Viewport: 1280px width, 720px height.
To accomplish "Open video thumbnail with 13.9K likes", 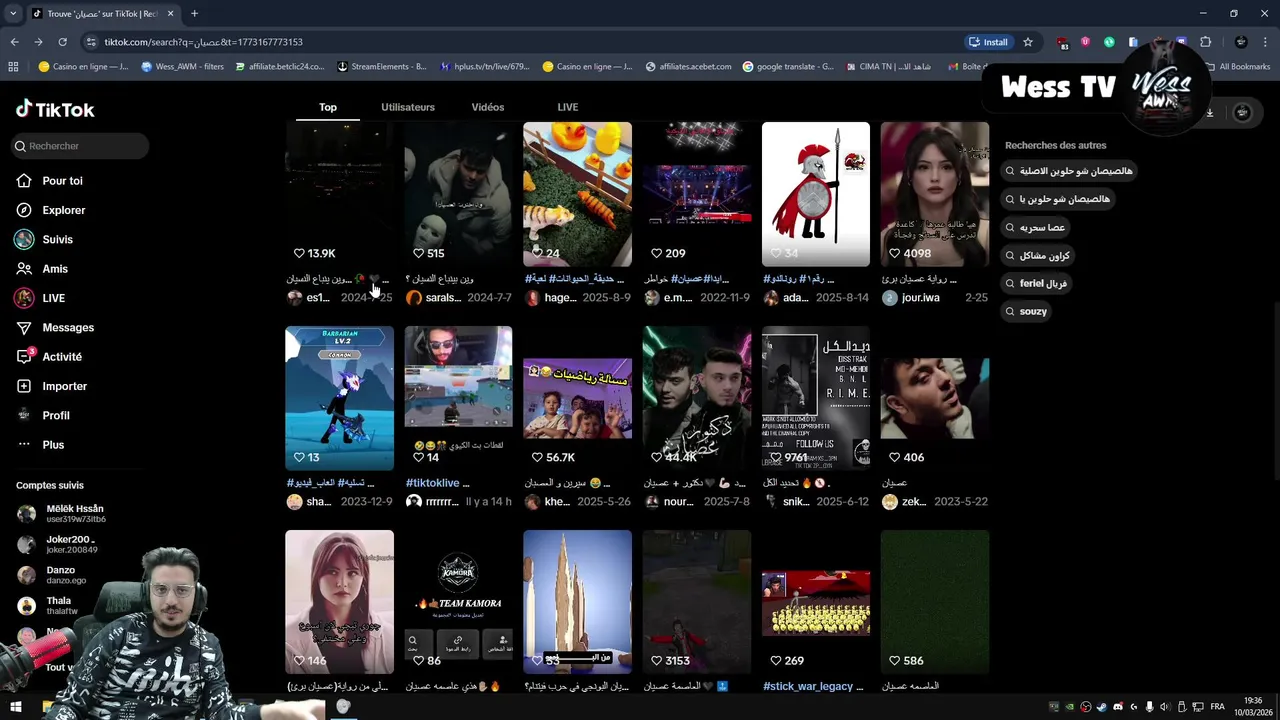I will 339,194.
